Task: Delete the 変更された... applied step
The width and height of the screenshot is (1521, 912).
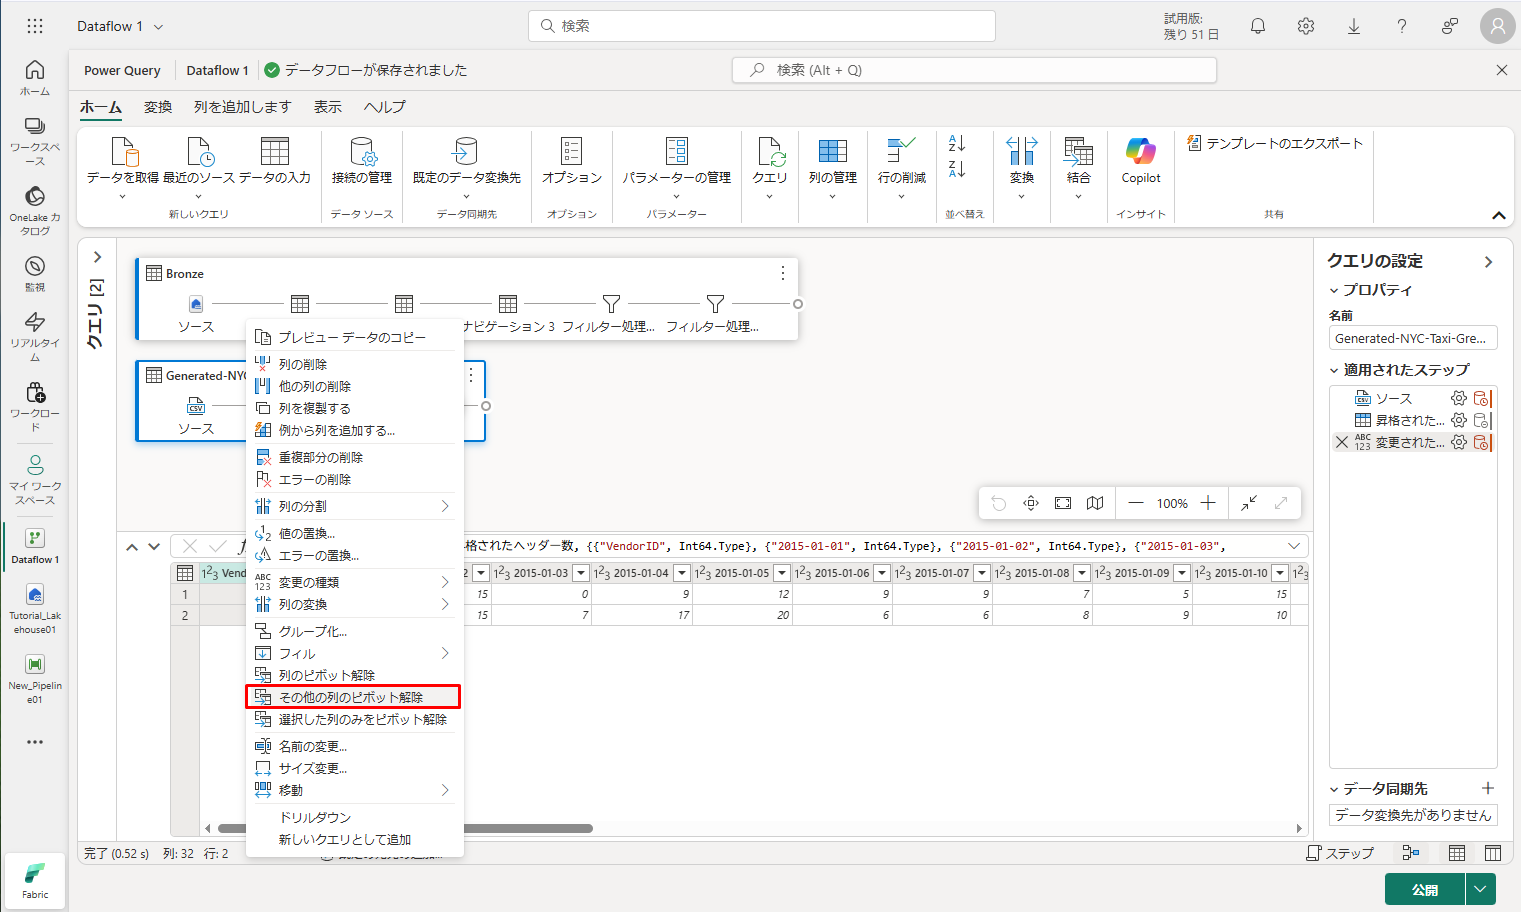Action: pyautogui.click(x=1342, y=442)
